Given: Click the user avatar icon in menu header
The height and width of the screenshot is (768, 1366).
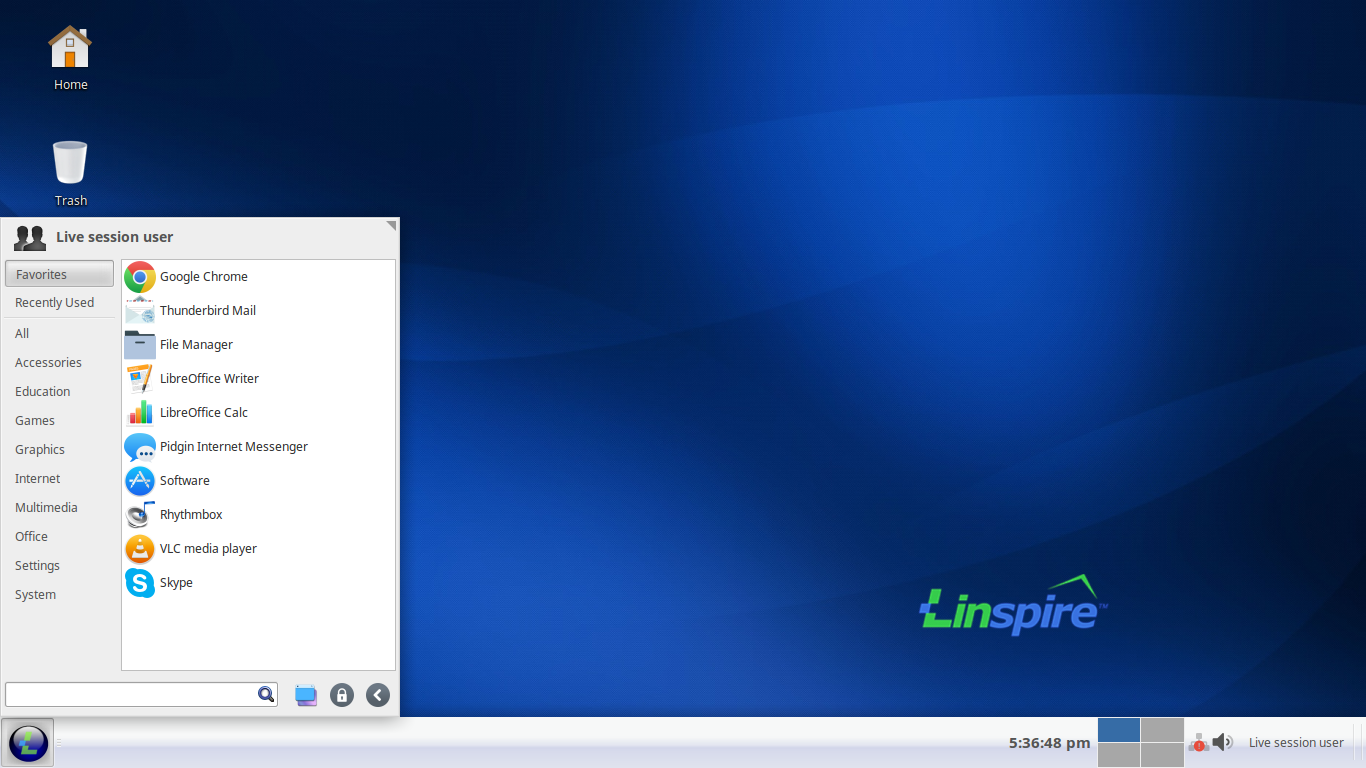Looking at the screenshot, I should 30,238.
